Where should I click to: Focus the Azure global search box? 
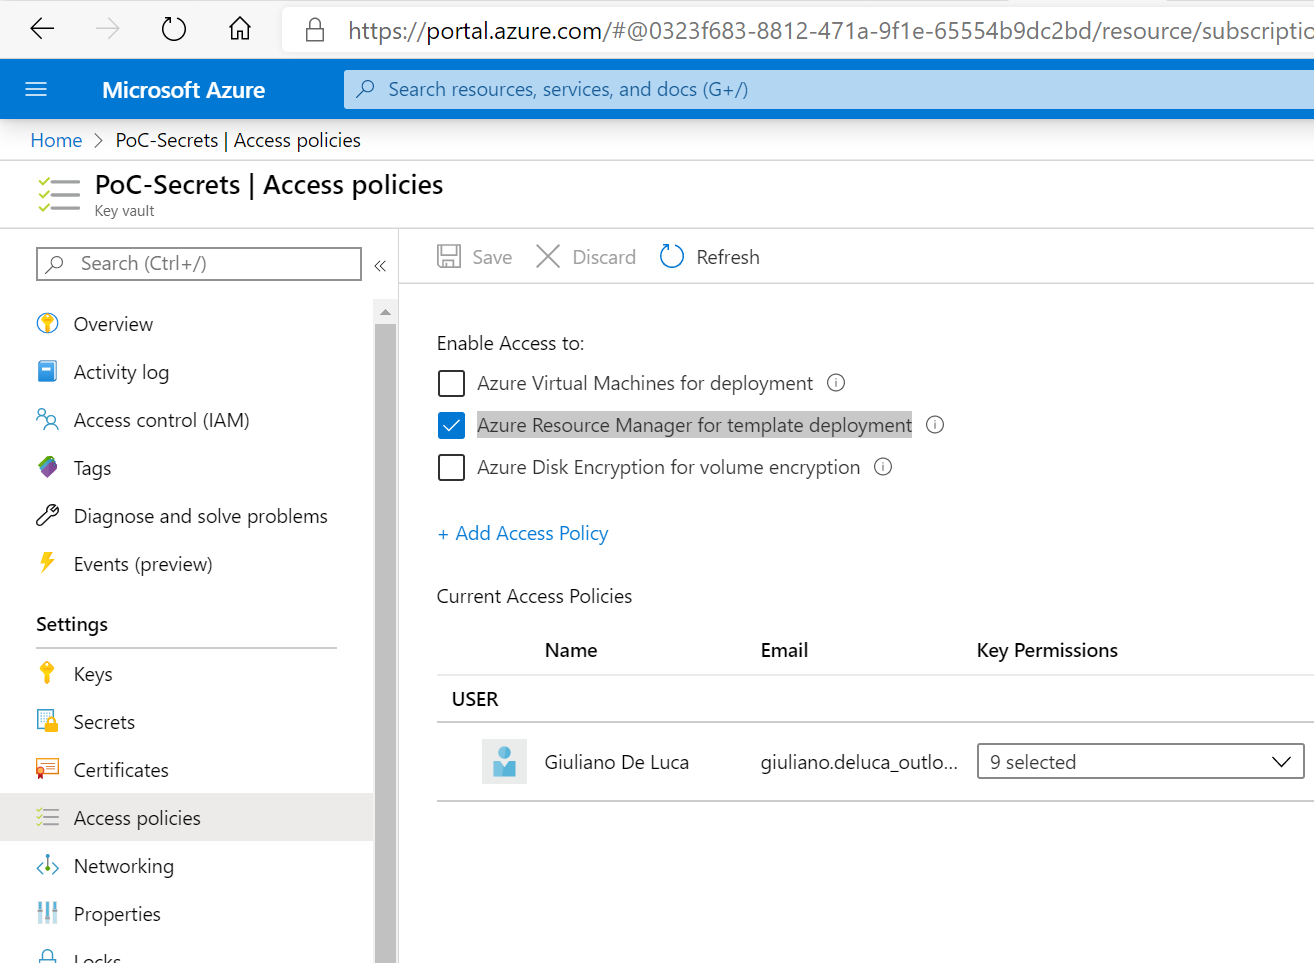[828, 89]
